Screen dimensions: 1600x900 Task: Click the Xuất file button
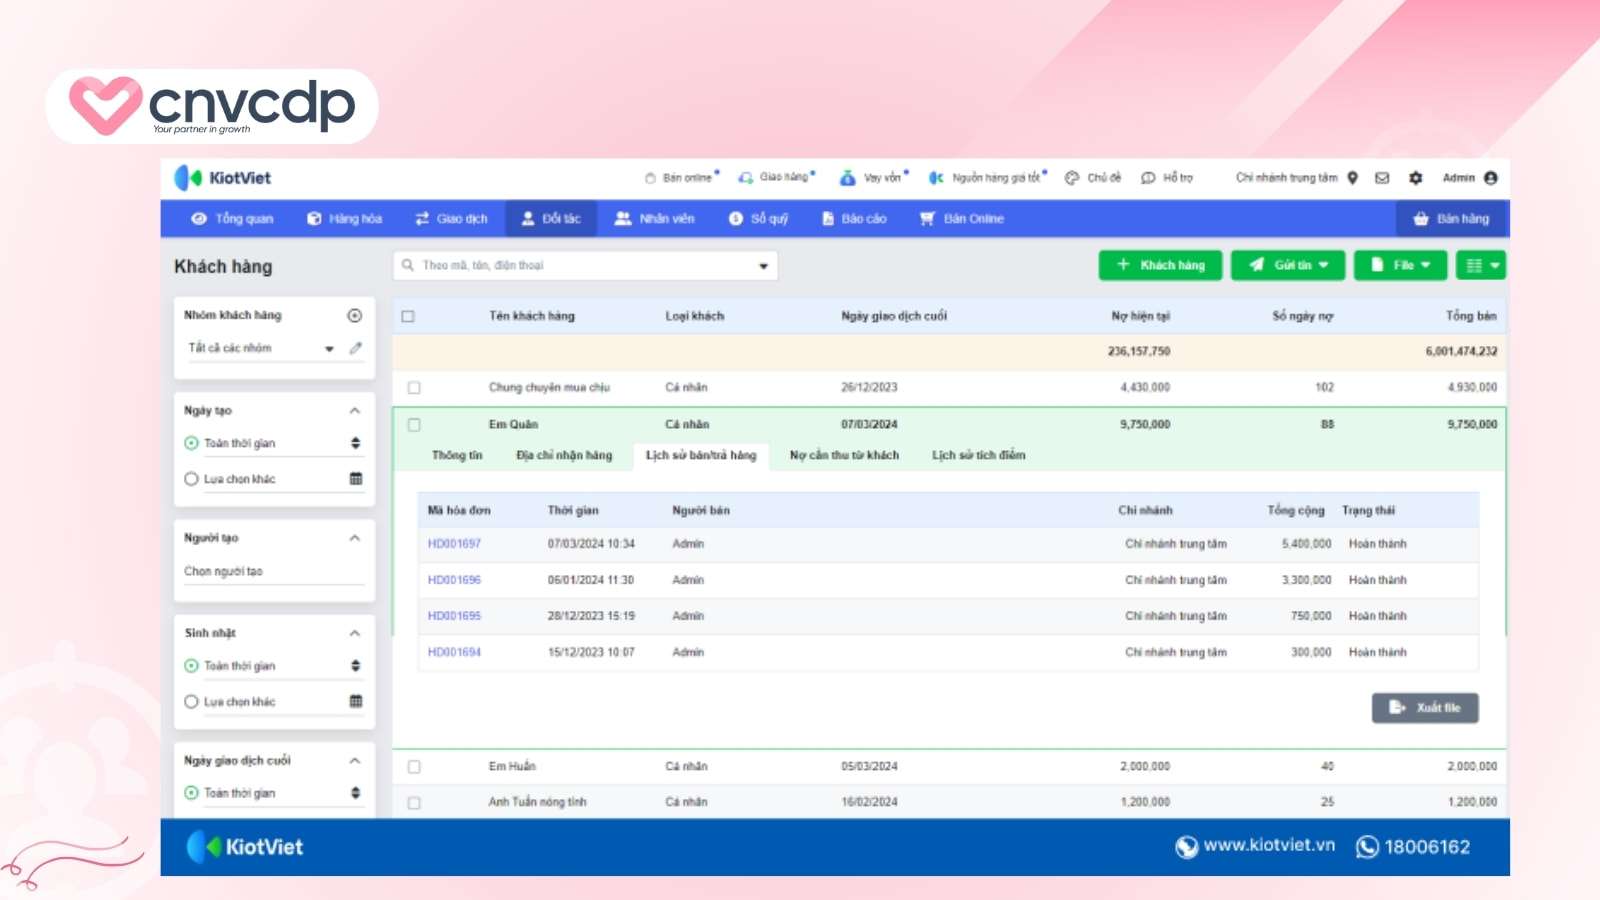(1425, 708)
